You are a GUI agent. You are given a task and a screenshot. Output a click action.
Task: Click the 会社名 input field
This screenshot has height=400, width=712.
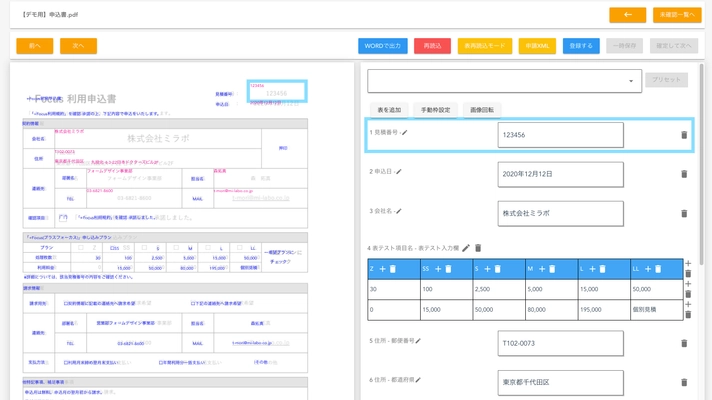point(560,213)
